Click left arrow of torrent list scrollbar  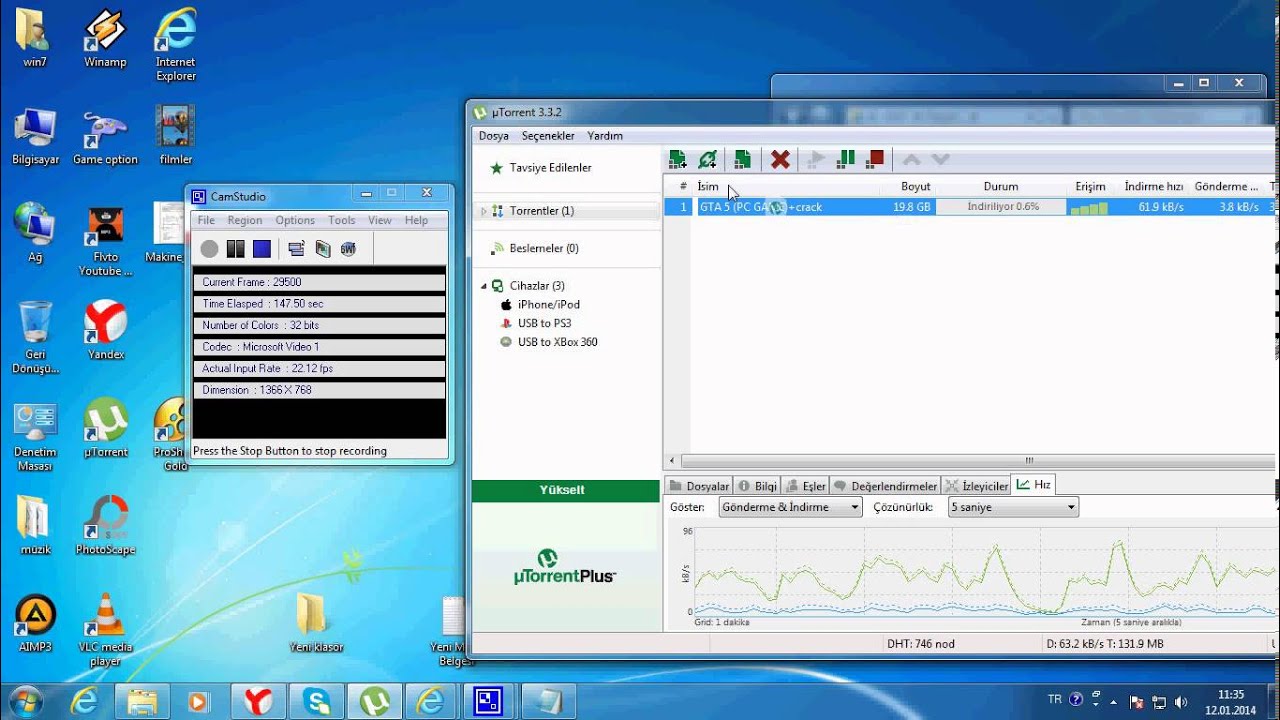[x=672, y=461]
